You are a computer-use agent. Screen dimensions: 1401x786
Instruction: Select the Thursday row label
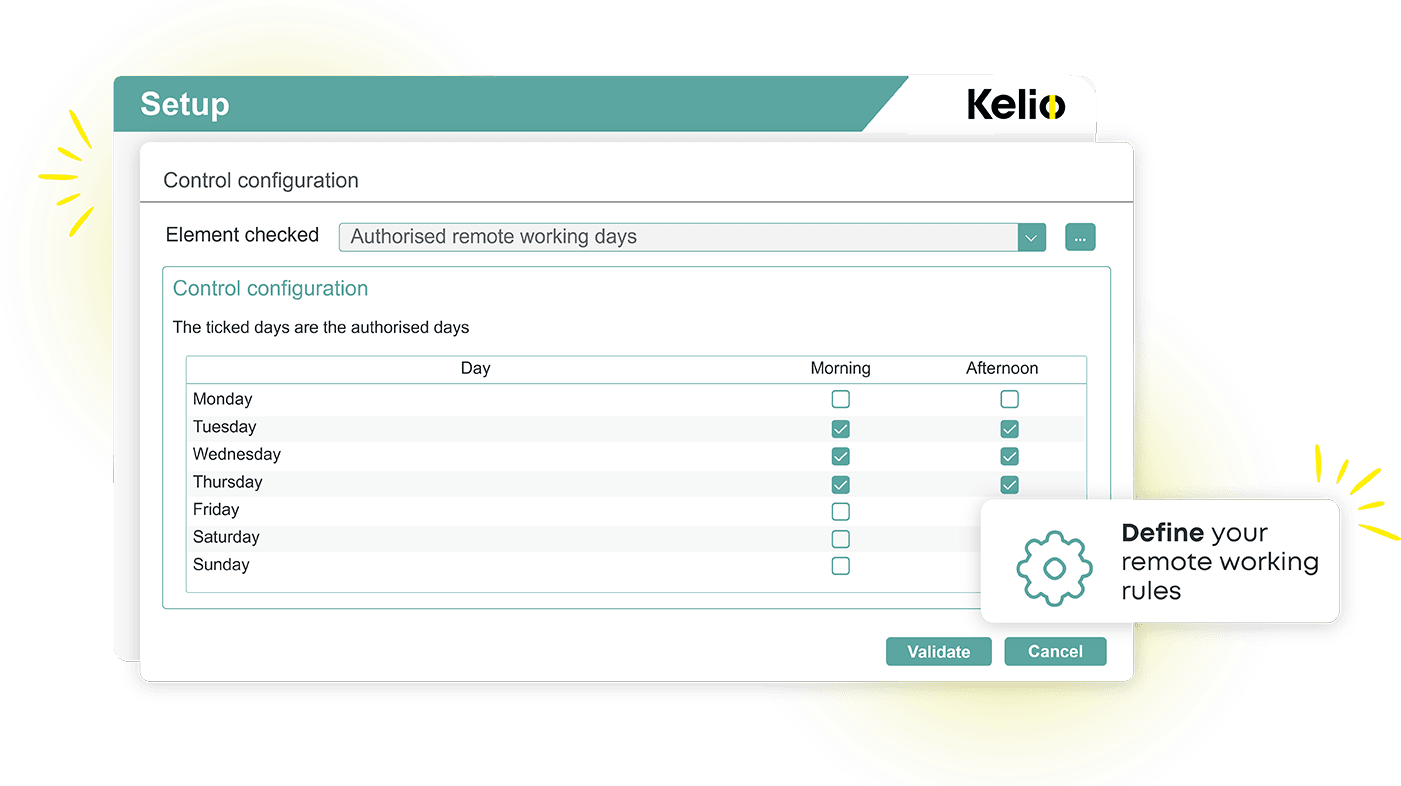coord(227,482)
